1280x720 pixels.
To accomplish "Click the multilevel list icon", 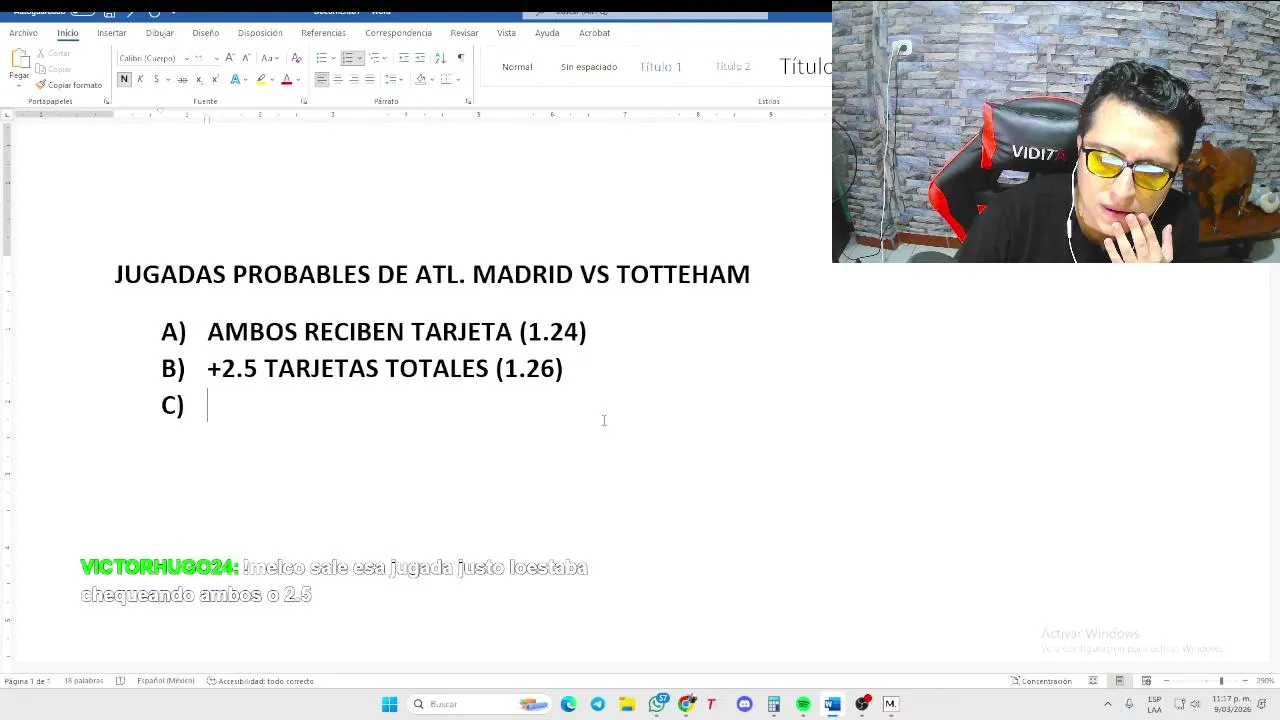I will pos(374,58).
